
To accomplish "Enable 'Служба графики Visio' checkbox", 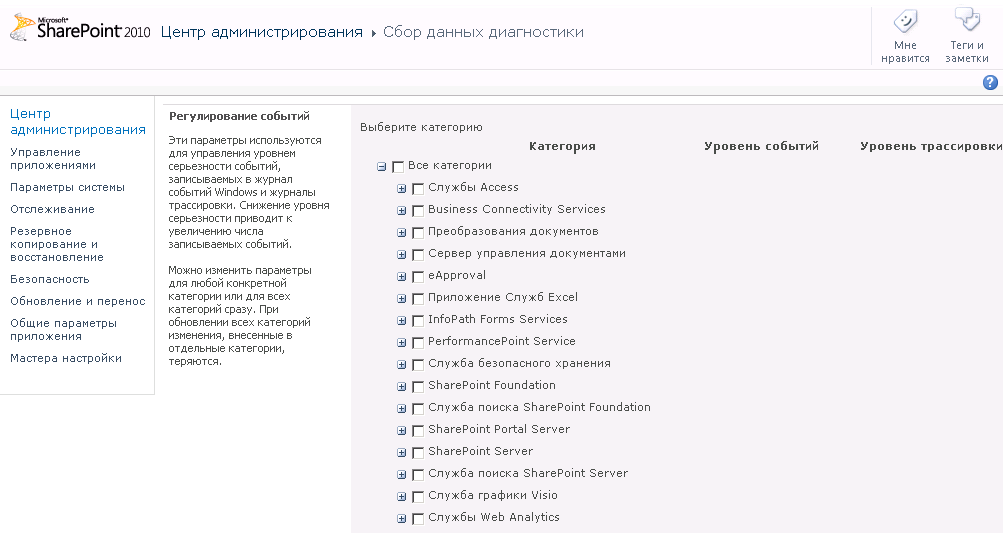I will (418, 497).
